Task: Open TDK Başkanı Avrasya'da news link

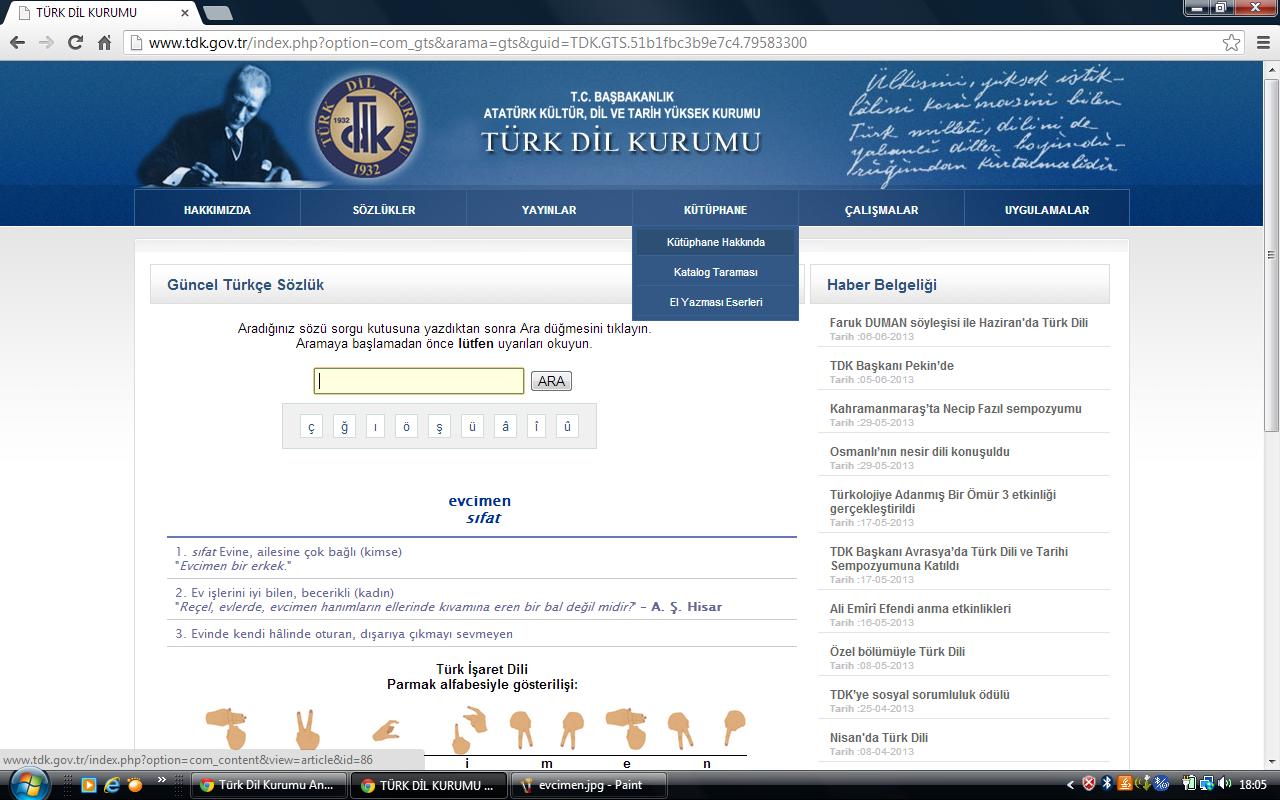Action: pyautogui.click(x=949, y=559)
